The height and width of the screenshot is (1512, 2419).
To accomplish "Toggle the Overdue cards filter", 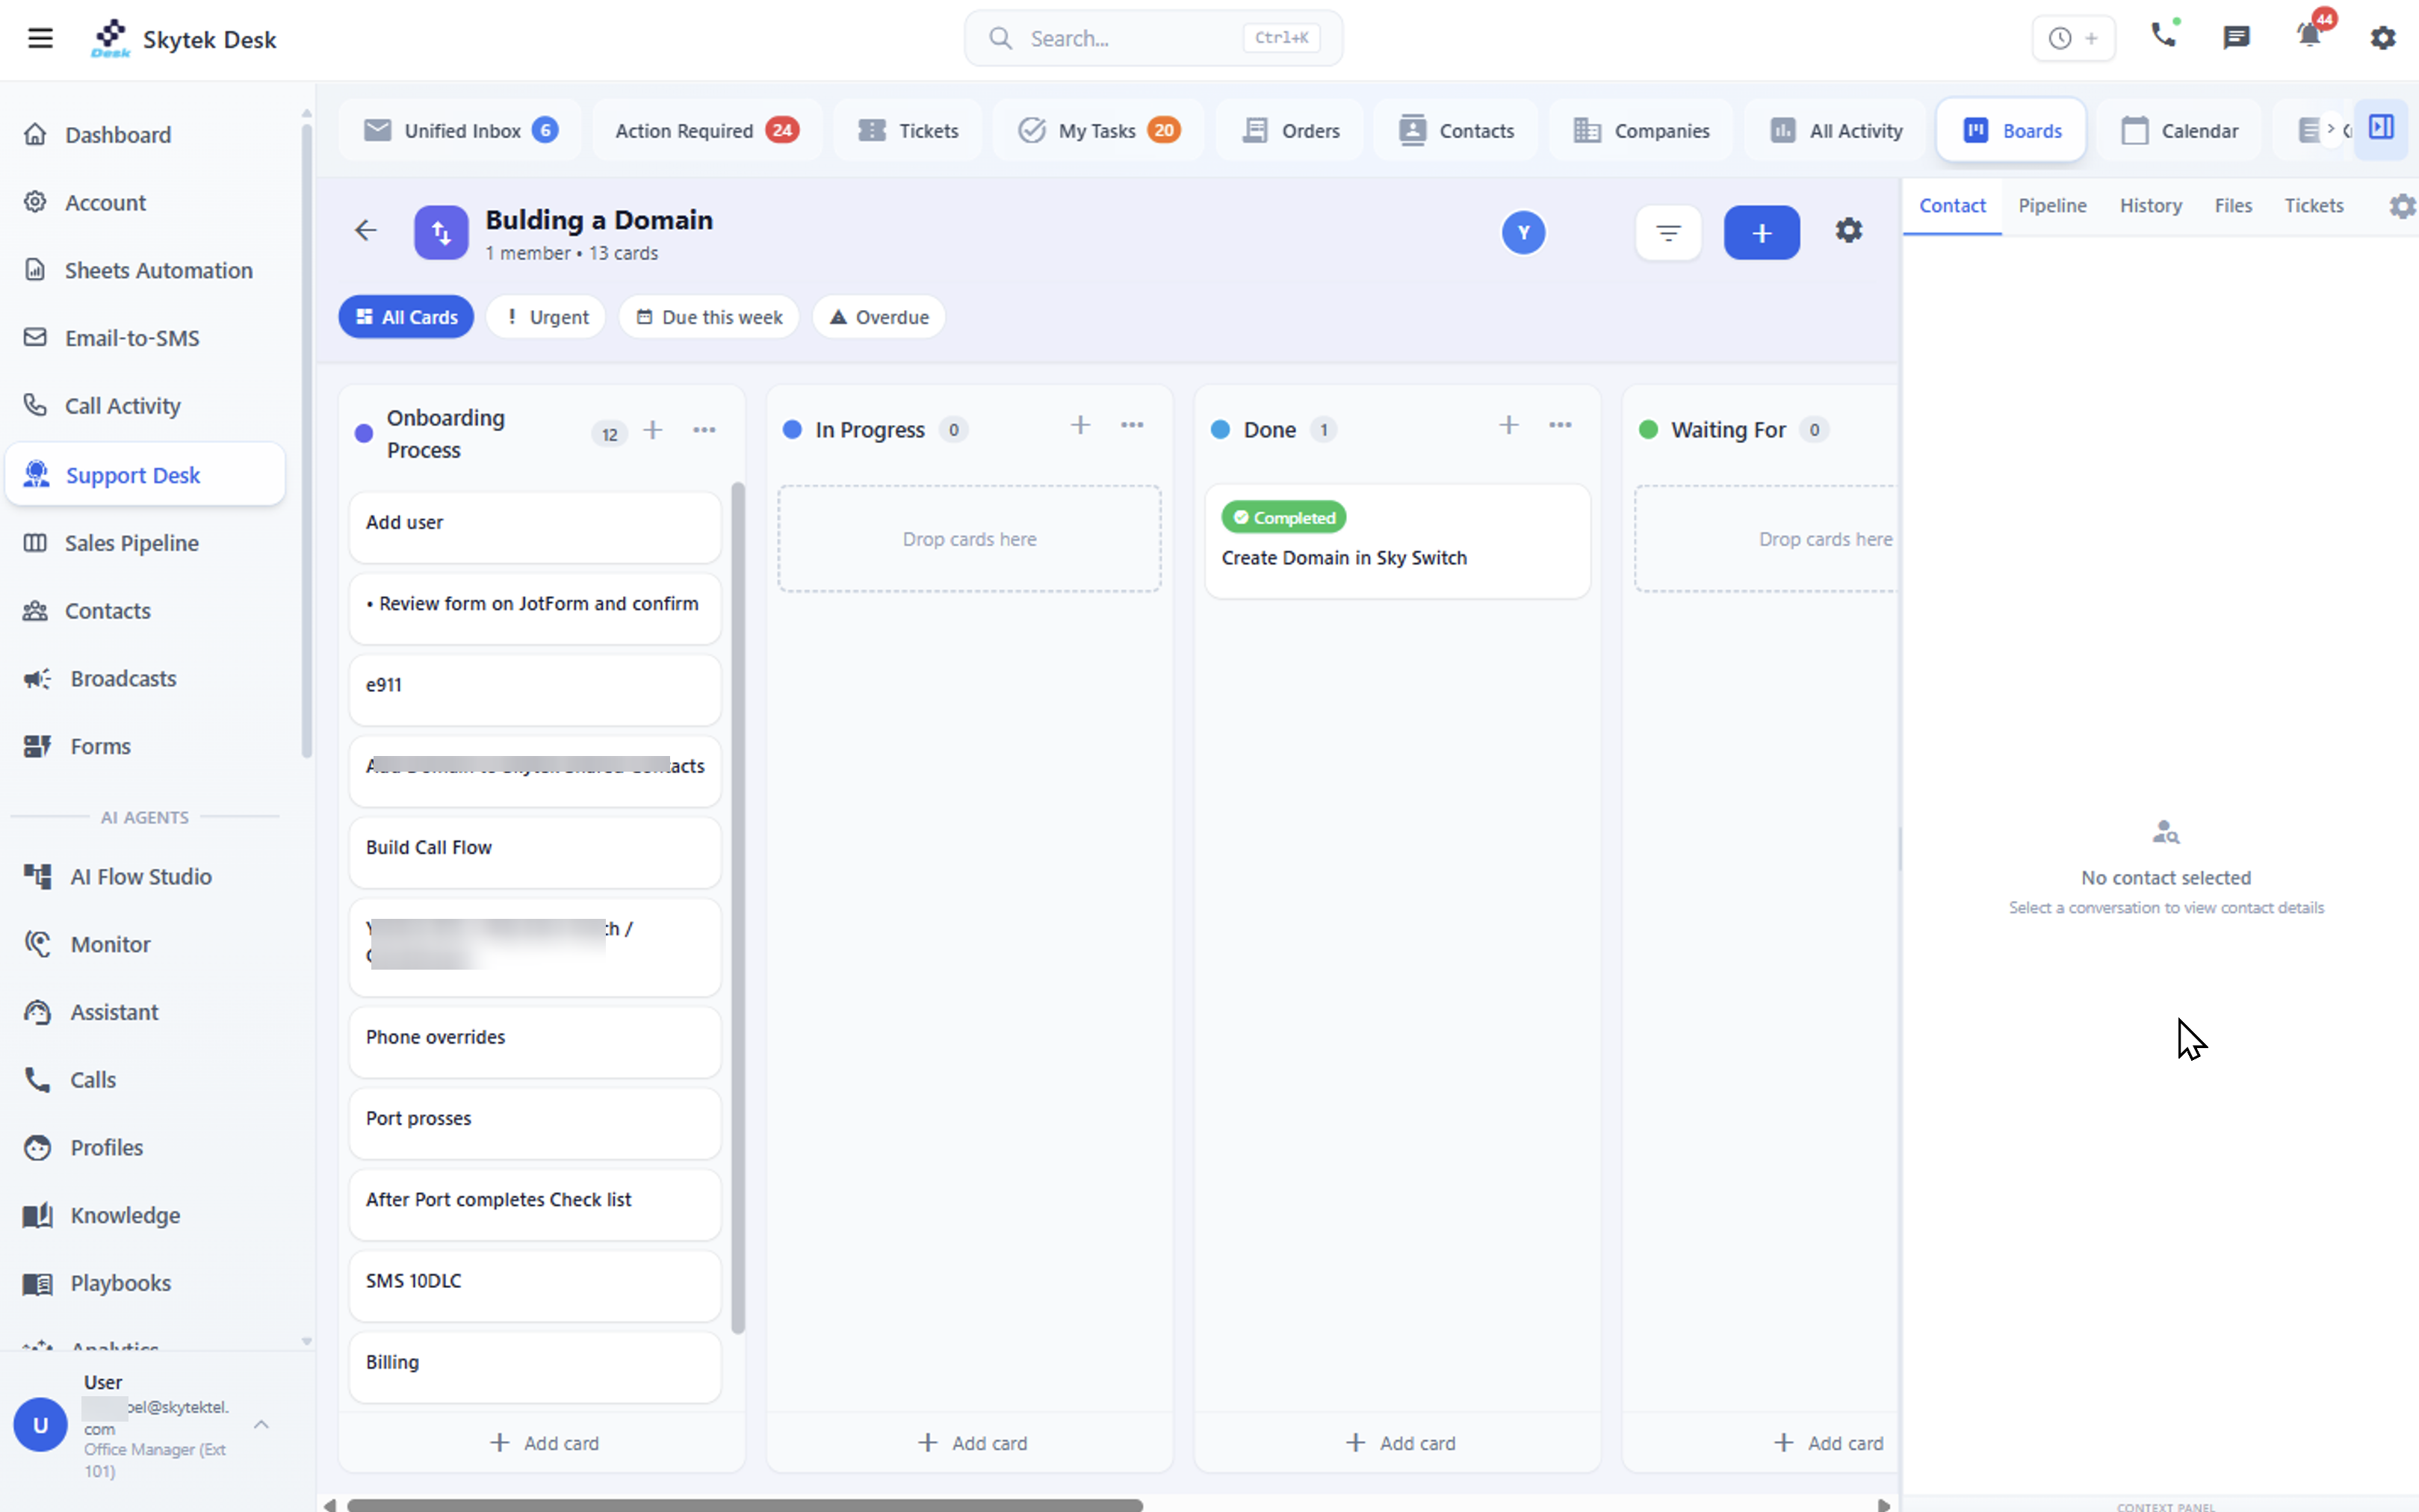I will tap(877, 316).
